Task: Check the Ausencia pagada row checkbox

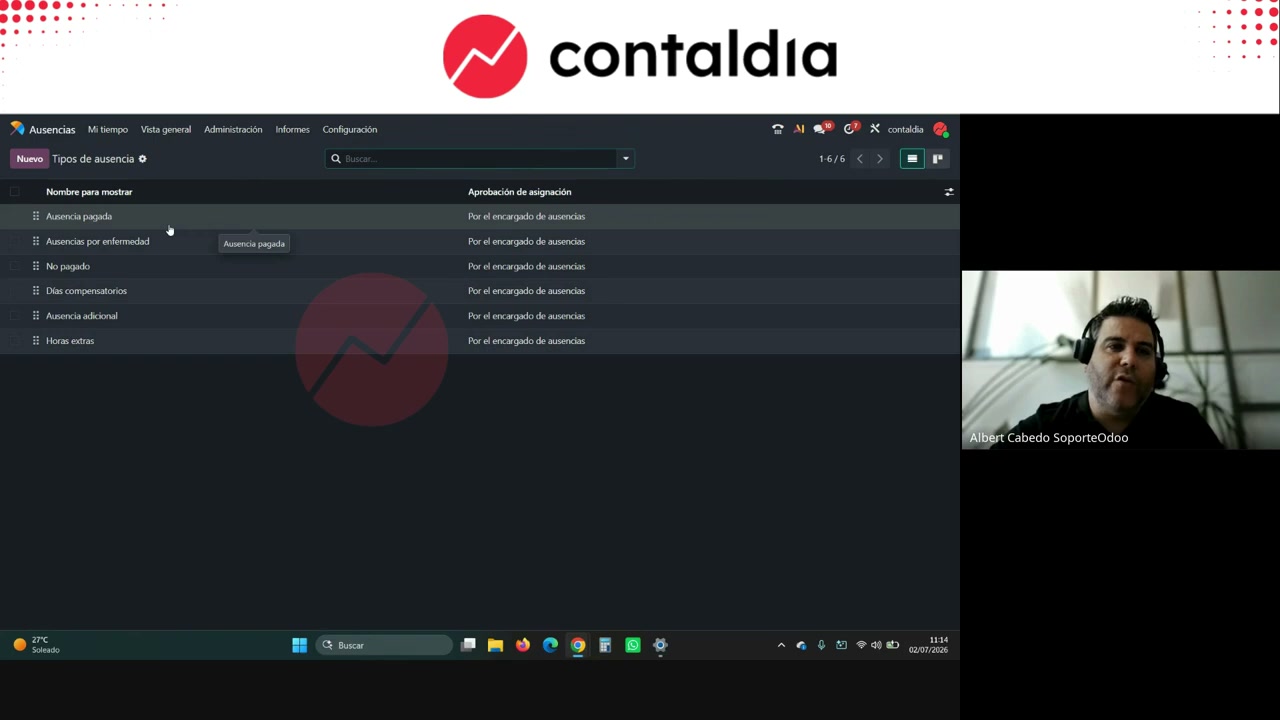Action: click(x=14, y=216)
